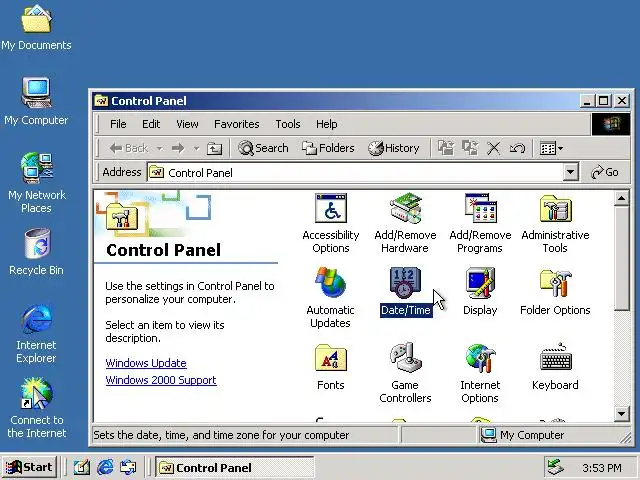Open the Tools menu

tap(288, 124)
